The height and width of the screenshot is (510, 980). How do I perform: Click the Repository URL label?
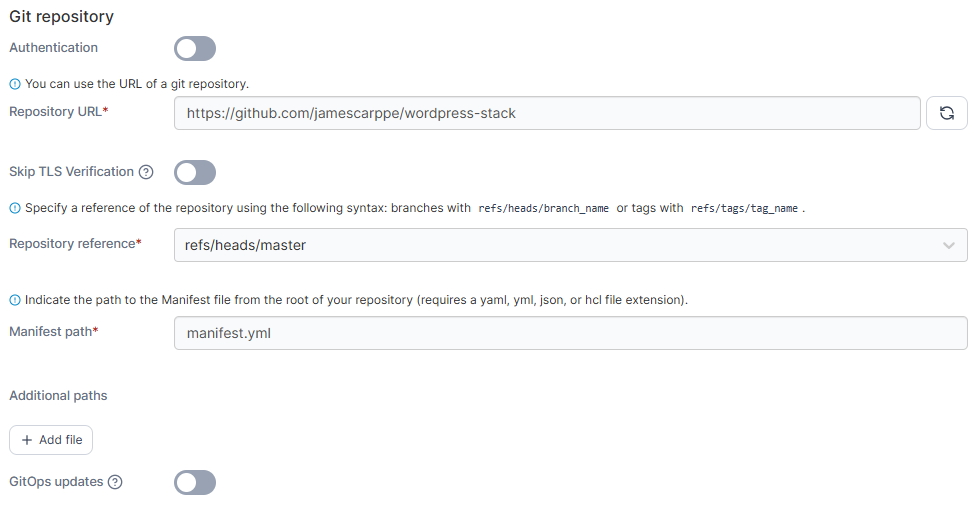pyautogui.click(x=56, y=112)
